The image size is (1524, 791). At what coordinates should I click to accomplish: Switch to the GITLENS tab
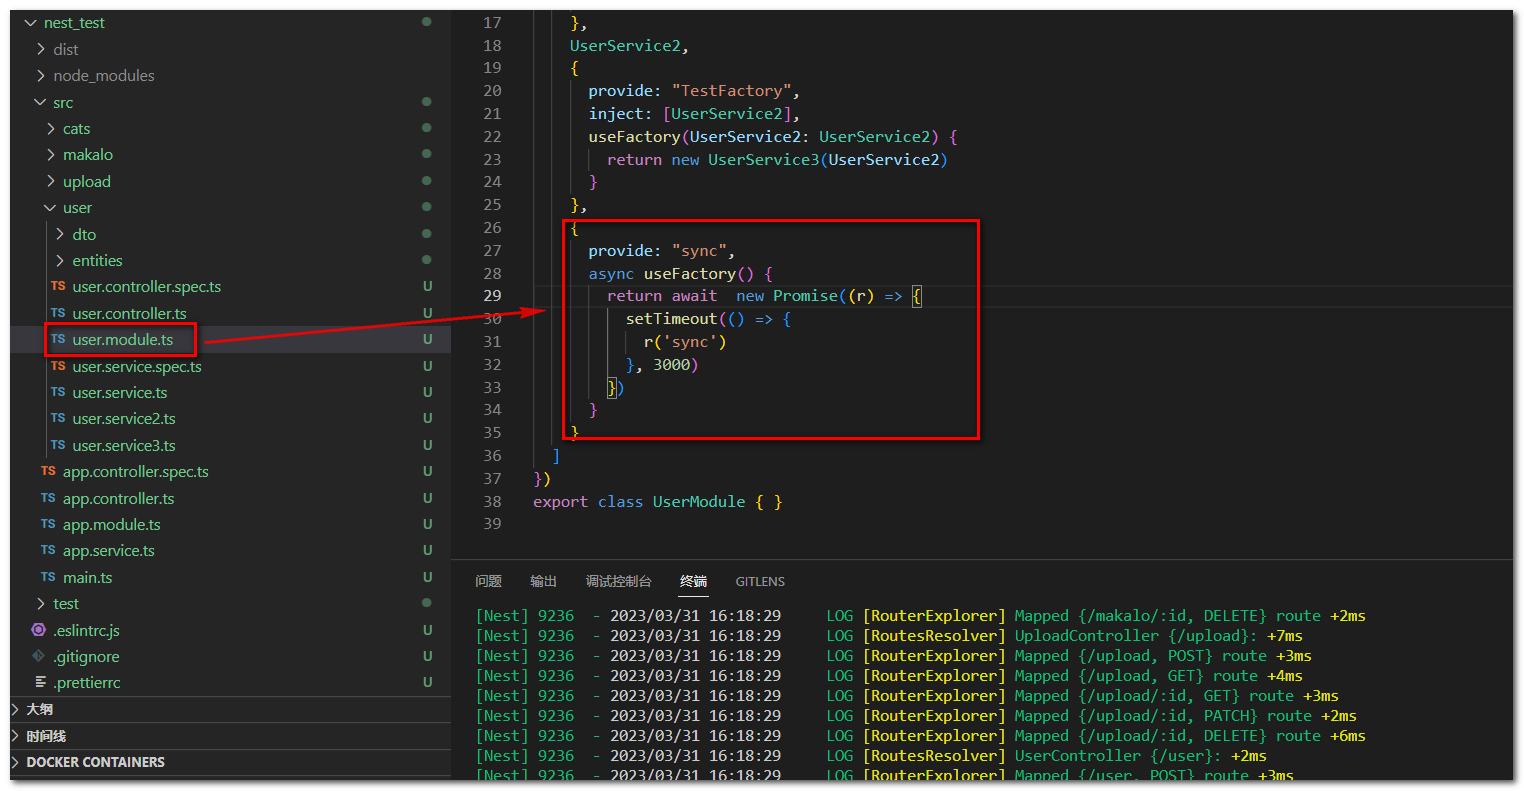[760, 581]
